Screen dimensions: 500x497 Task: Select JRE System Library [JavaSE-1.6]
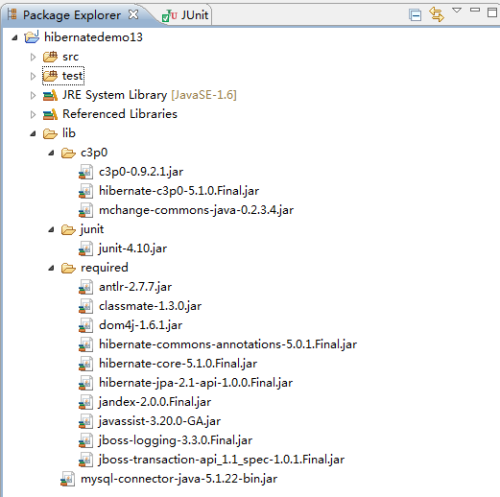click(x=149, y=95)
